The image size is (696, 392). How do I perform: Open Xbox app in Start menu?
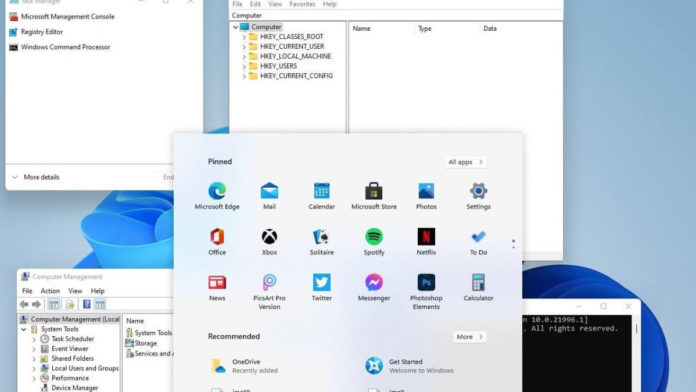[269, 242]
